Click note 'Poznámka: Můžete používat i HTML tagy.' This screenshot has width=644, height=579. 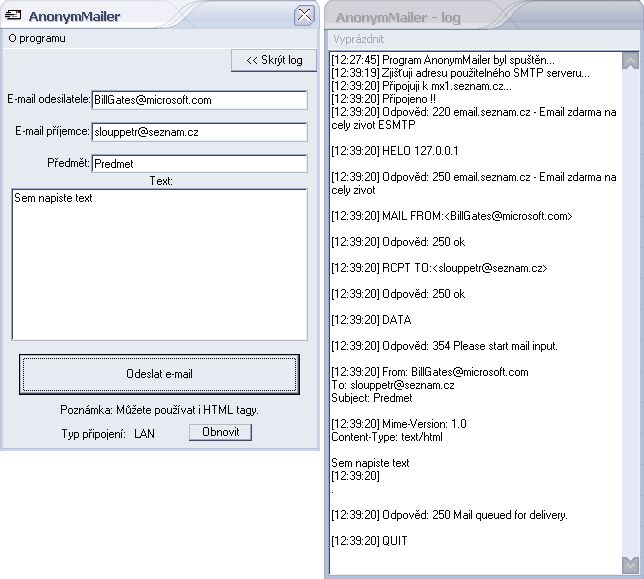click(x=159, y=410)
